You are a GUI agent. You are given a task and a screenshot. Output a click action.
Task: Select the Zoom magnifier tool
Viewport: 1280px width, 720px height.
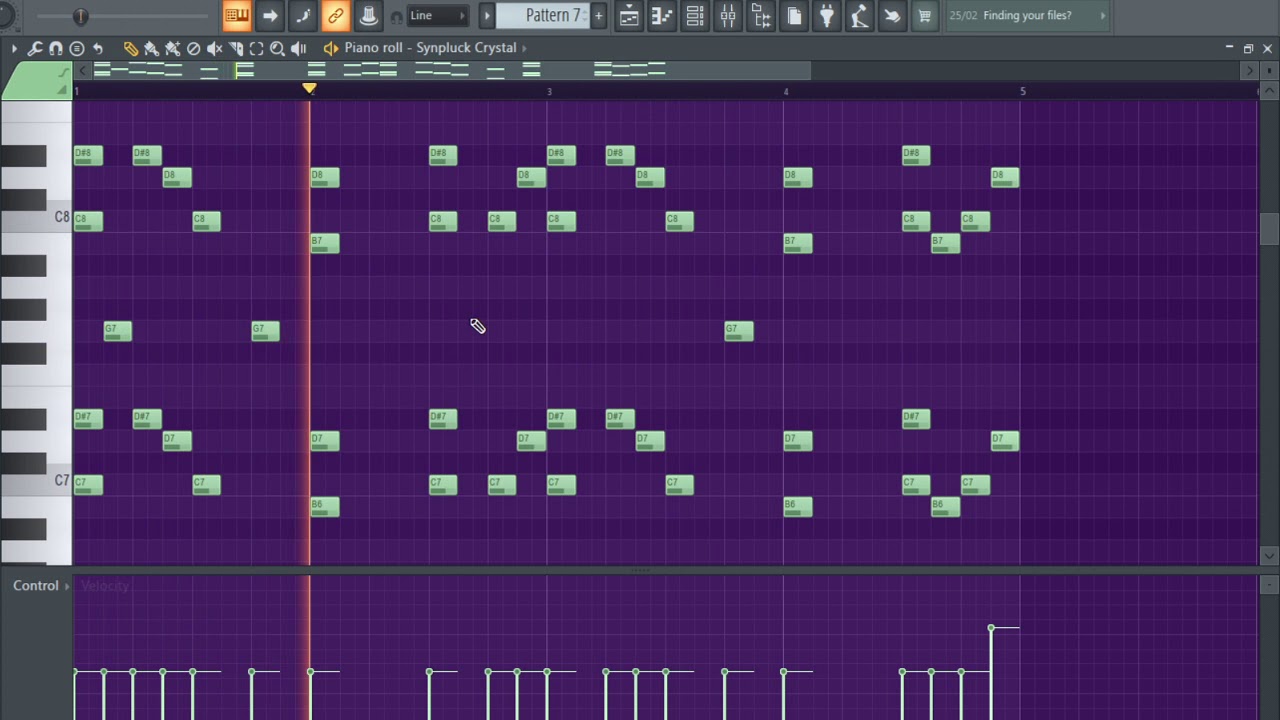point(277,48)
